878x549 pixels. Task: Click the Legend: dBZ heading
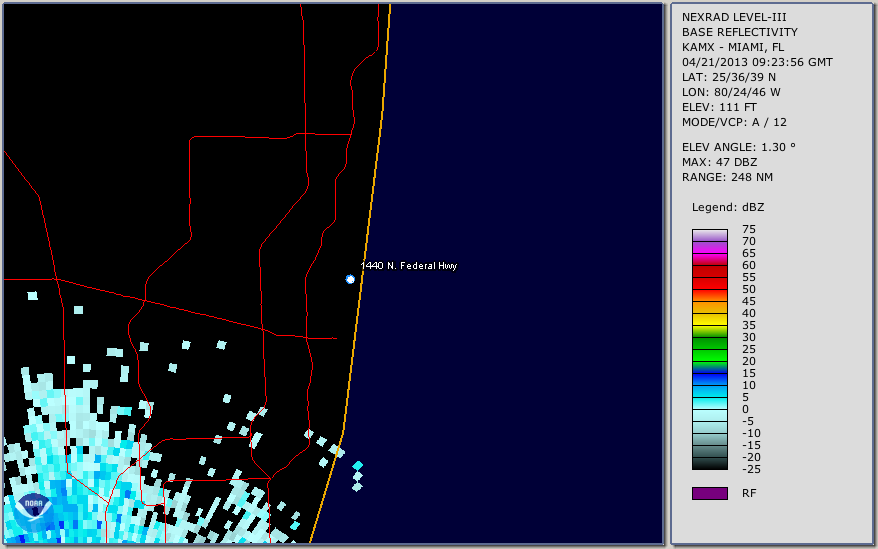(727, 207)
